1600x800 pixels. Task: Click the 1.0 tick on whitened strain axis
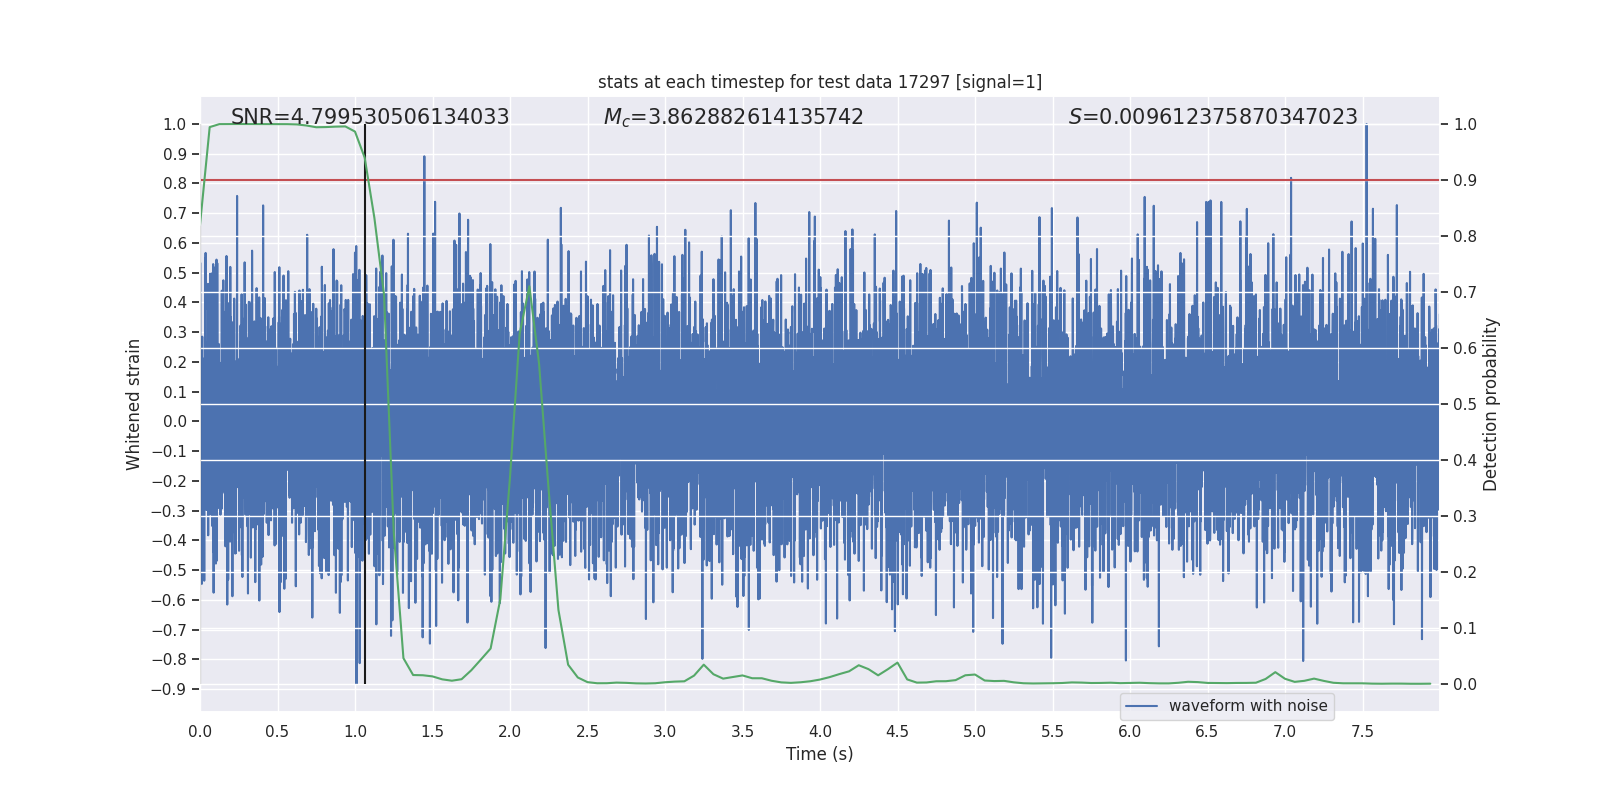[174, 125]
